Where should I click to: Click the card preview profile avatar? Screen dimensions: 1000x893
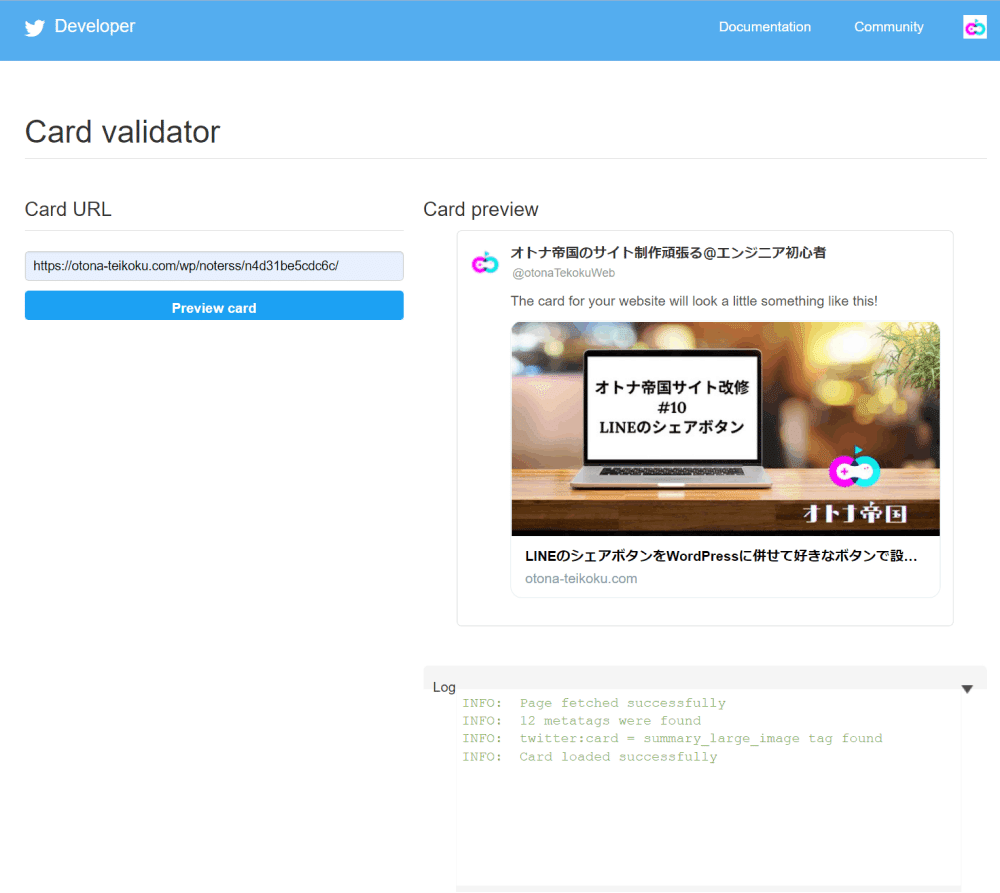point(485,262)
